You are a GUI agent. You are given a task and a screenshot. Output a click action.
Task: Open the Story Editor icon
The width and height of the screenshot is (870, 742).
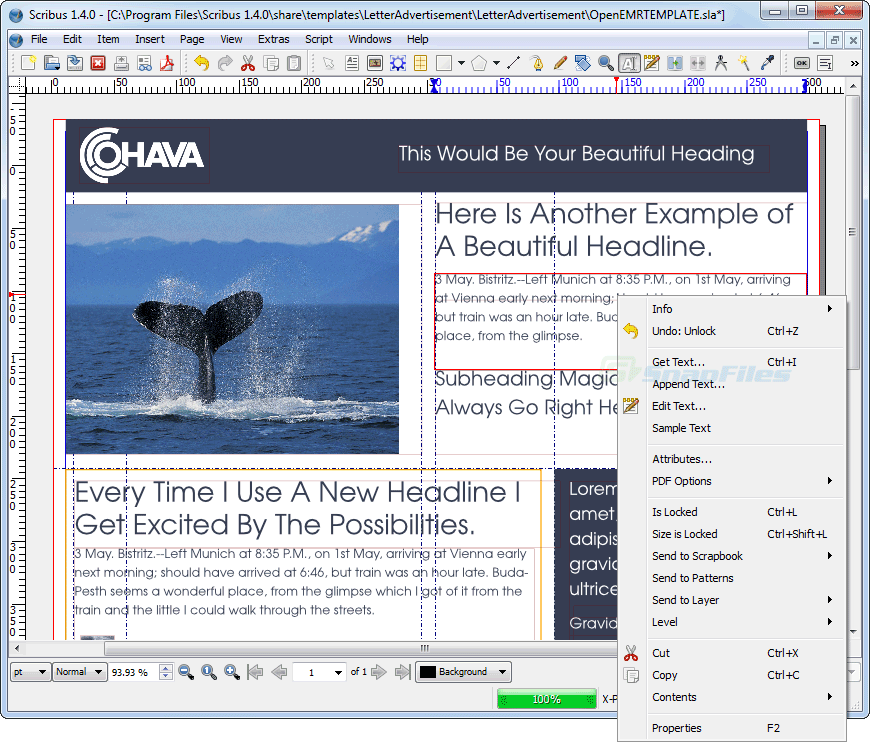[650, 62]
